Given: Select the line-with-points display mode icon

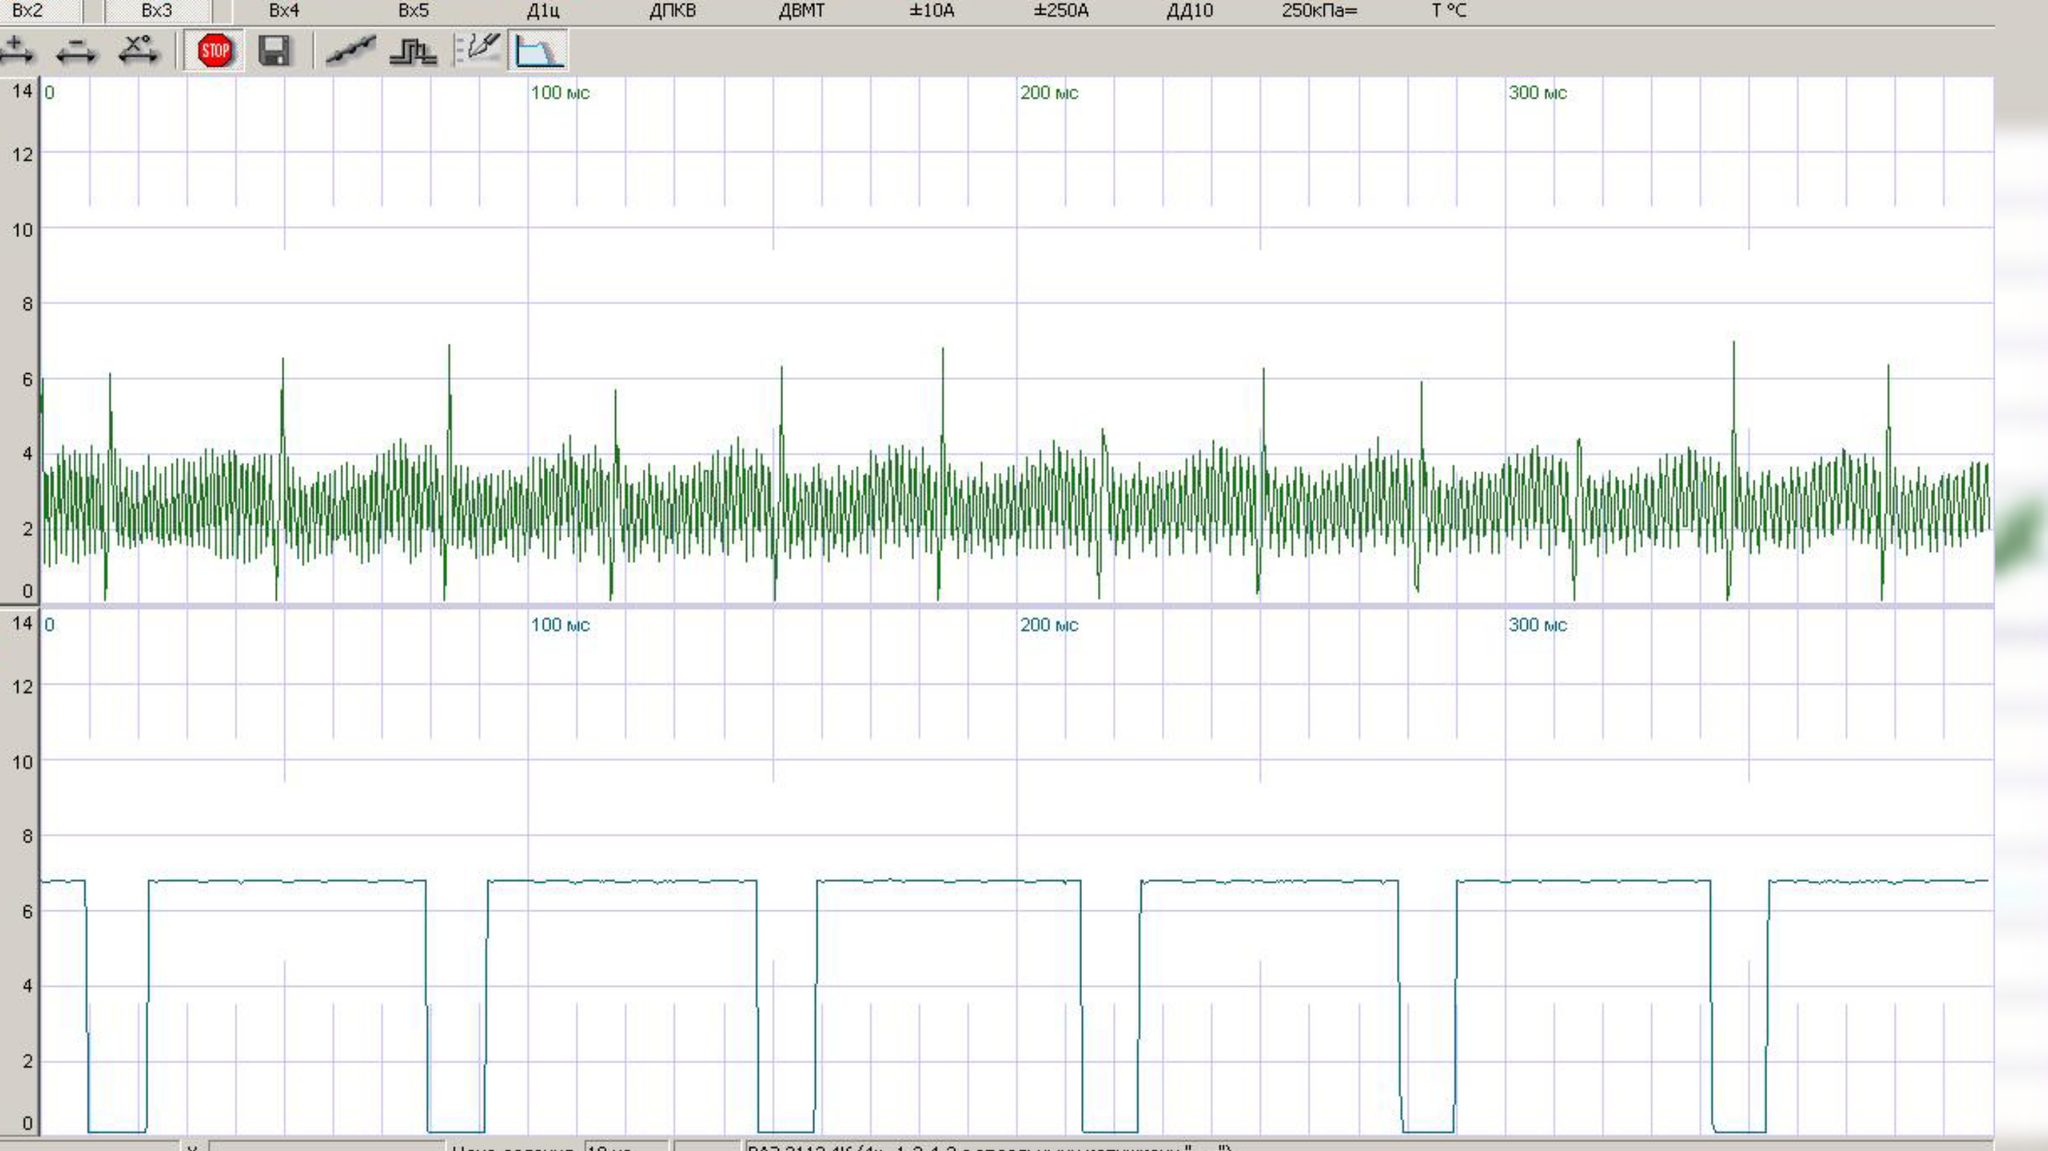Looking at the screenshot, I should [350, 50].
